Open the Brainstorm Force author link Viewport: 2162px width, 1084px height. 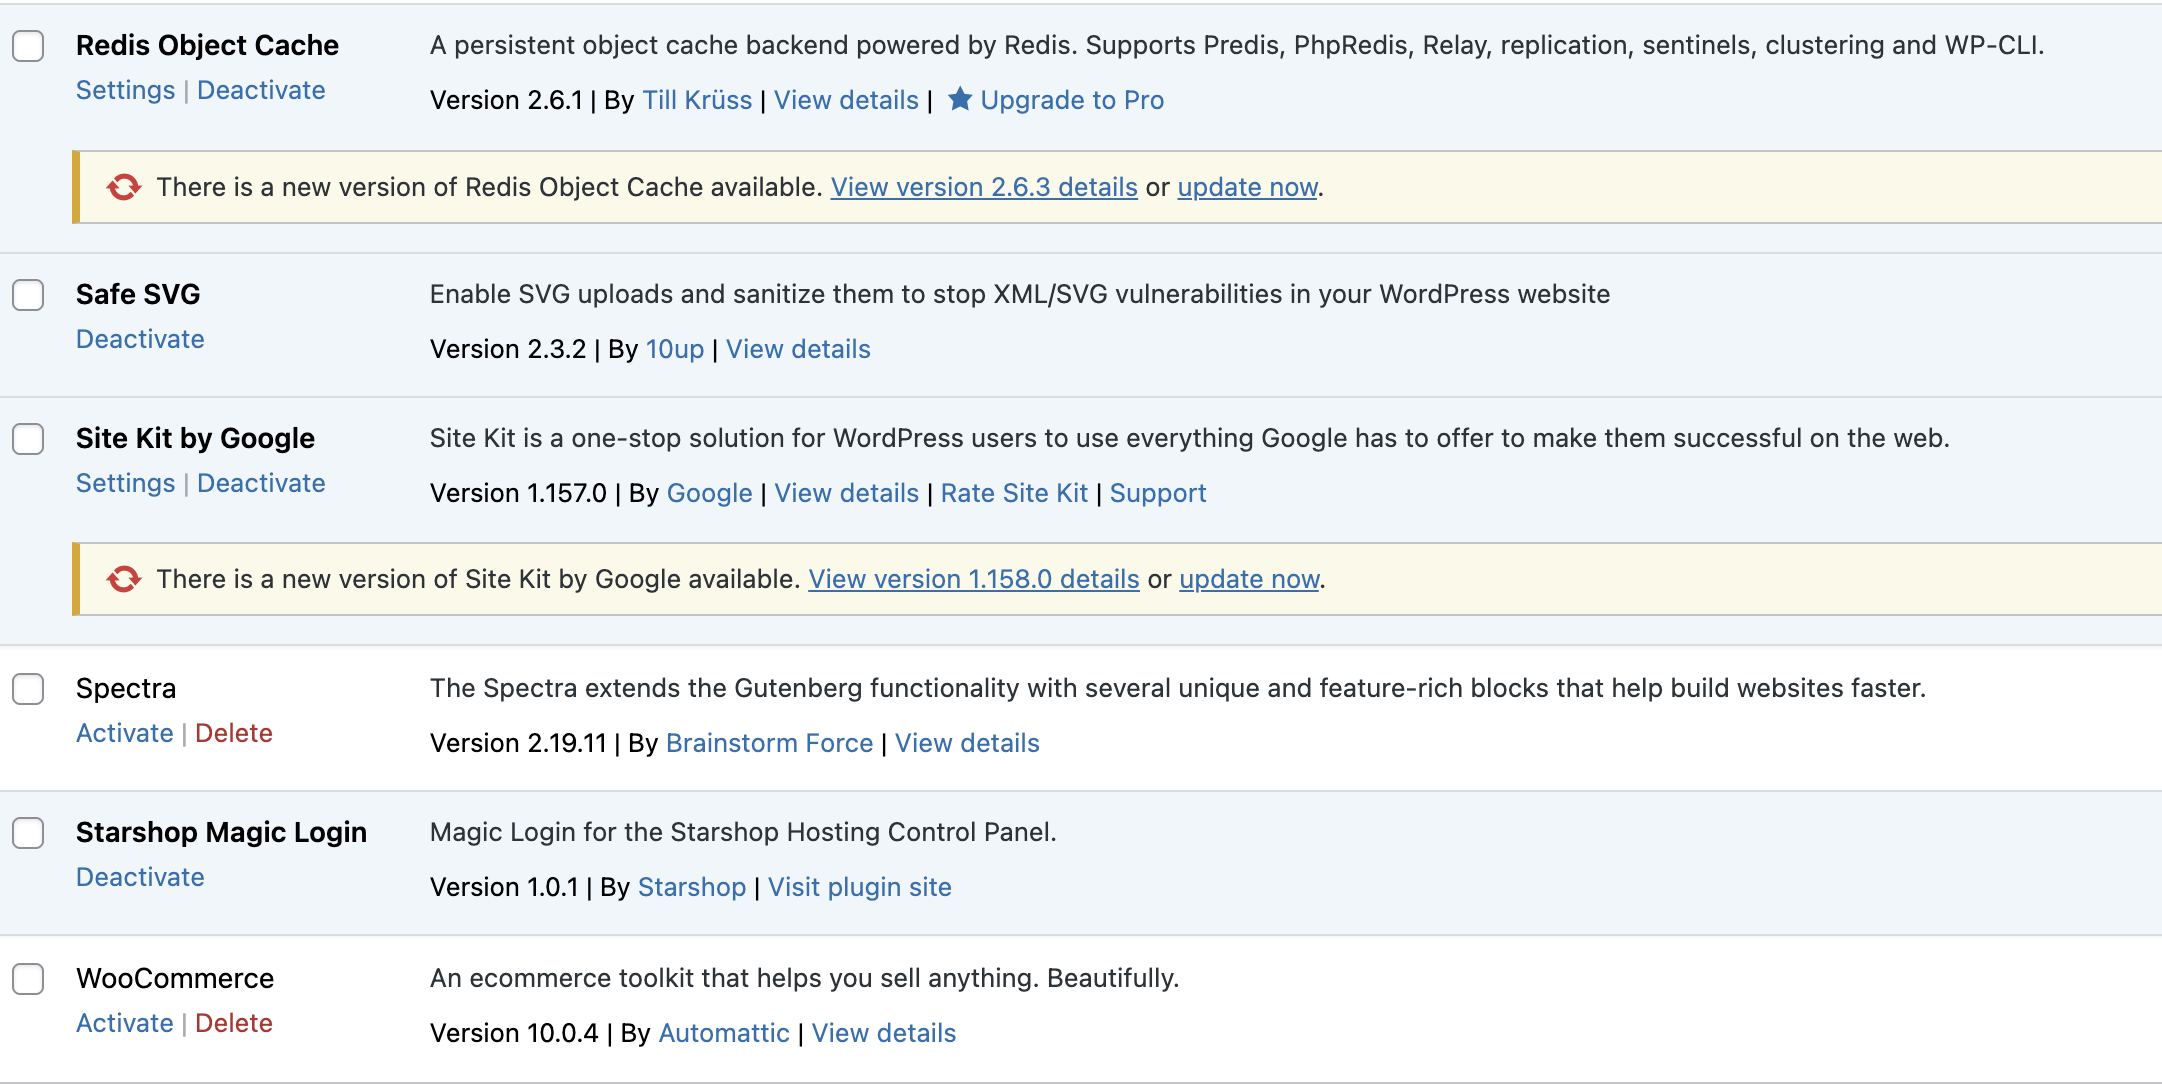coord(769,743)
